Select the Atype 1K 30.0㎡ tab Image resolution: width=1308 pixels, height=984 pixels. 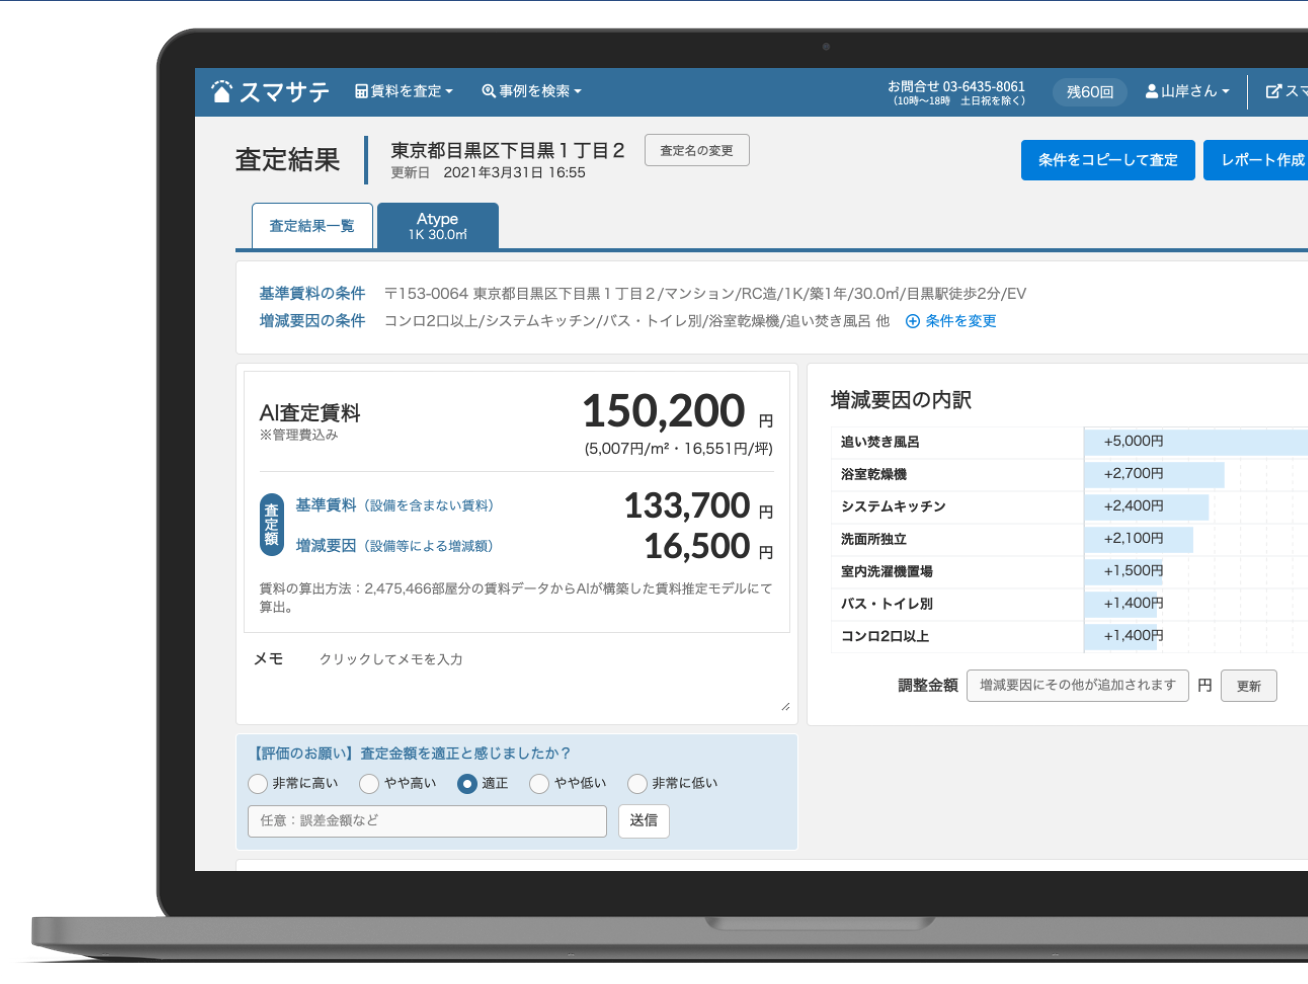coord(437,226)
